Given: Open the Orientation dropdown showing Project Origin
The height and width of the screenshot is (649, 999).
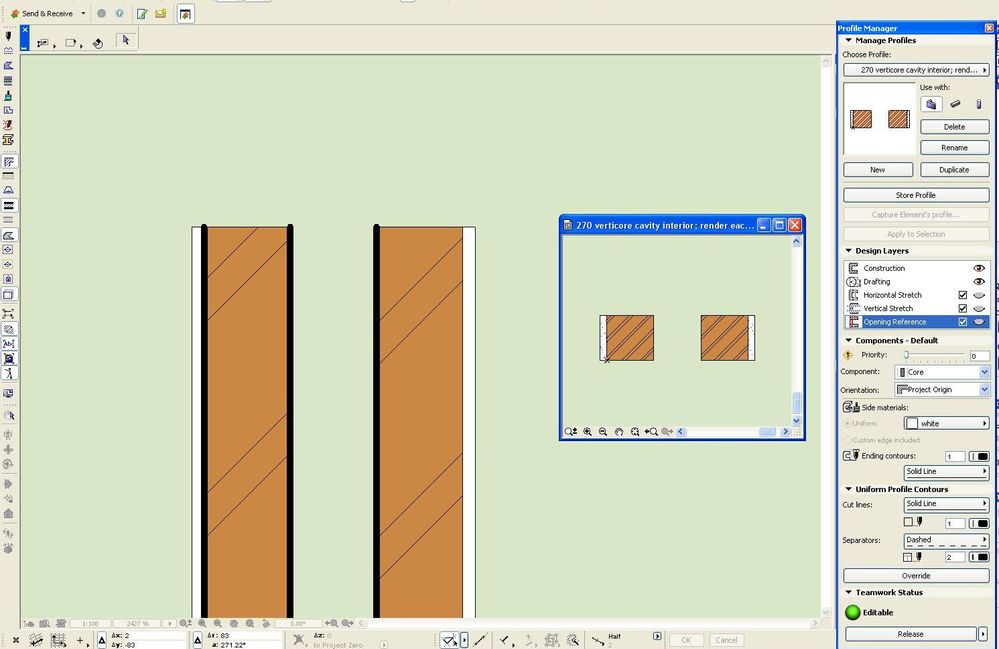Looking at the screenshot, I should [942, 389].
